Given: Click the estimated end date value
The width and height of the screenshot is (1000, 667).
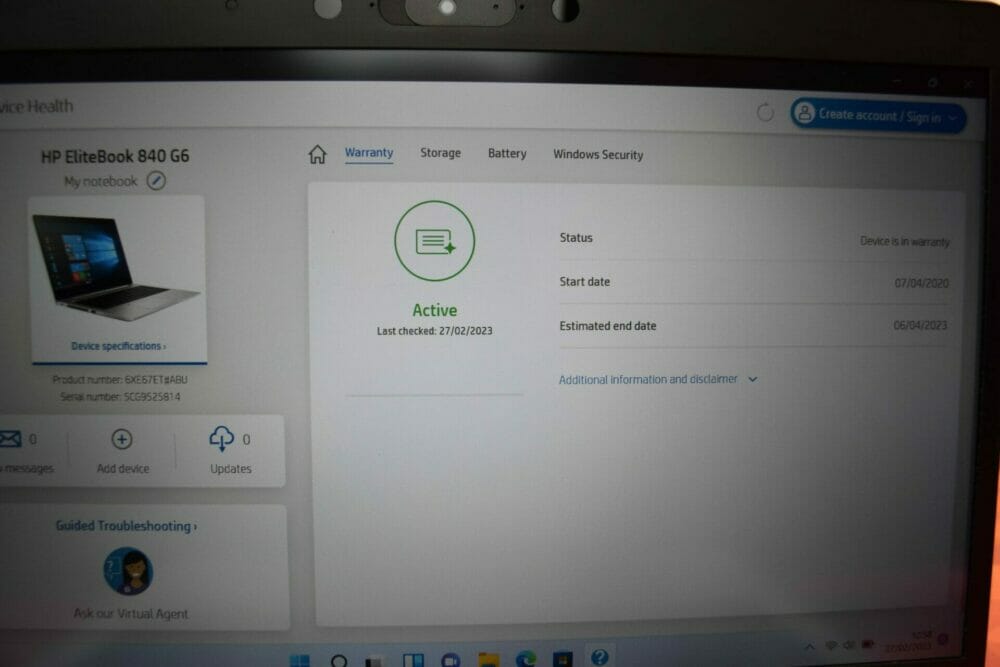Looking at the screenshot, I should (x=920, y=325).
